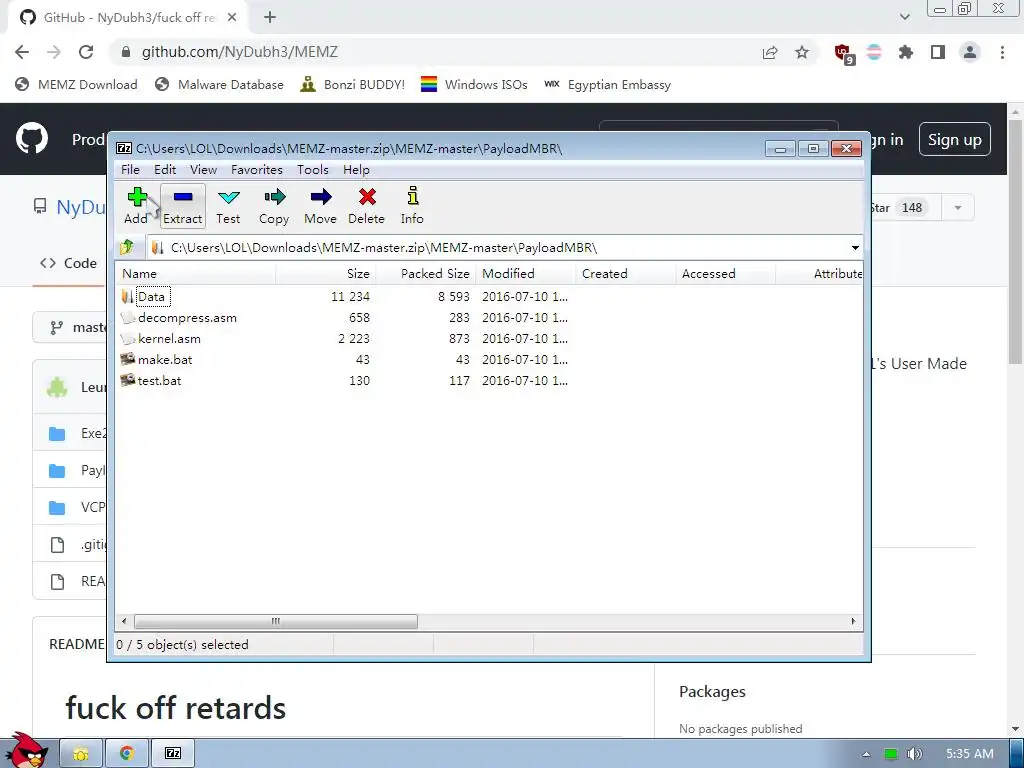
Task: Open the Egyptian Embassy bookmark
Action: click(x=607, y=84)
